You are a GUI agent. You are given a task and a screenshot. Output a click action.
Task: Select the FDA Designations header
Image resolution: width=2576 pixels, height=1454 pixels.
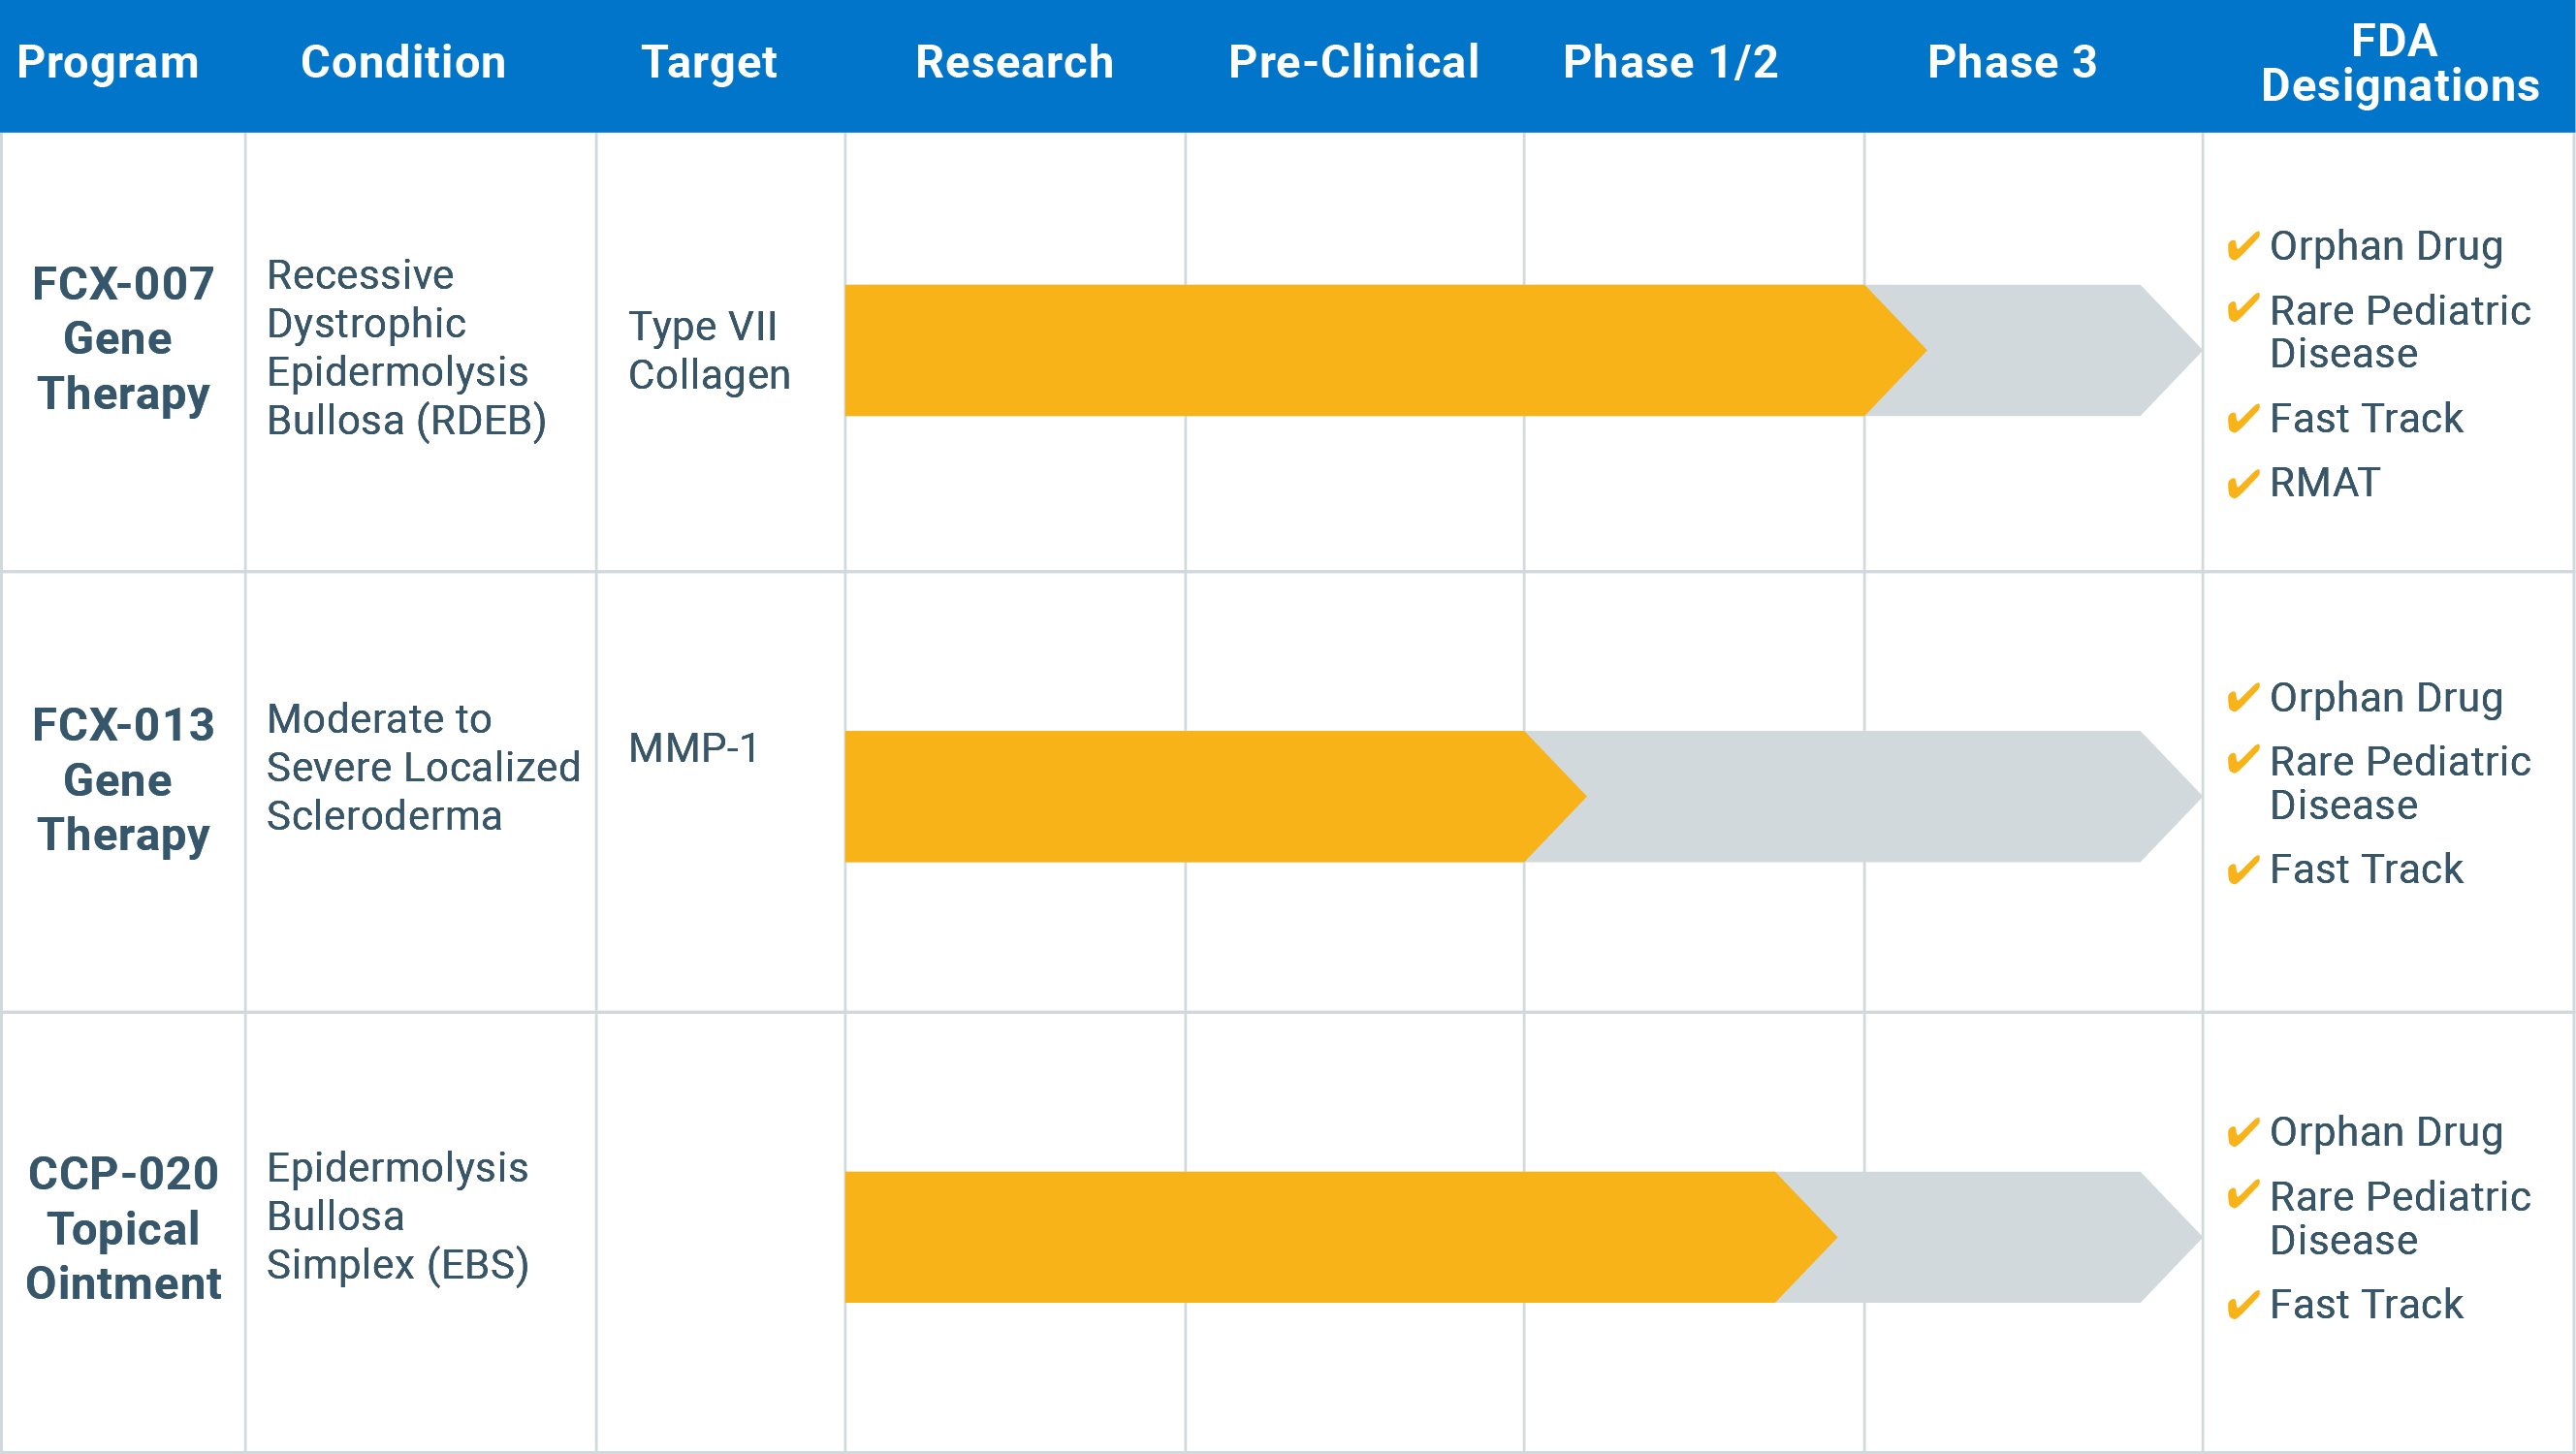pos(2399,63)
